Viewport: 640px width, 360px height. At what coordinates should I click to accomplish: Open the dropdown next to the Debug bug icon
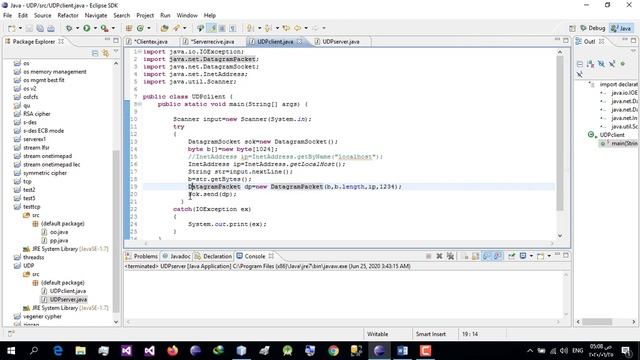77,28
